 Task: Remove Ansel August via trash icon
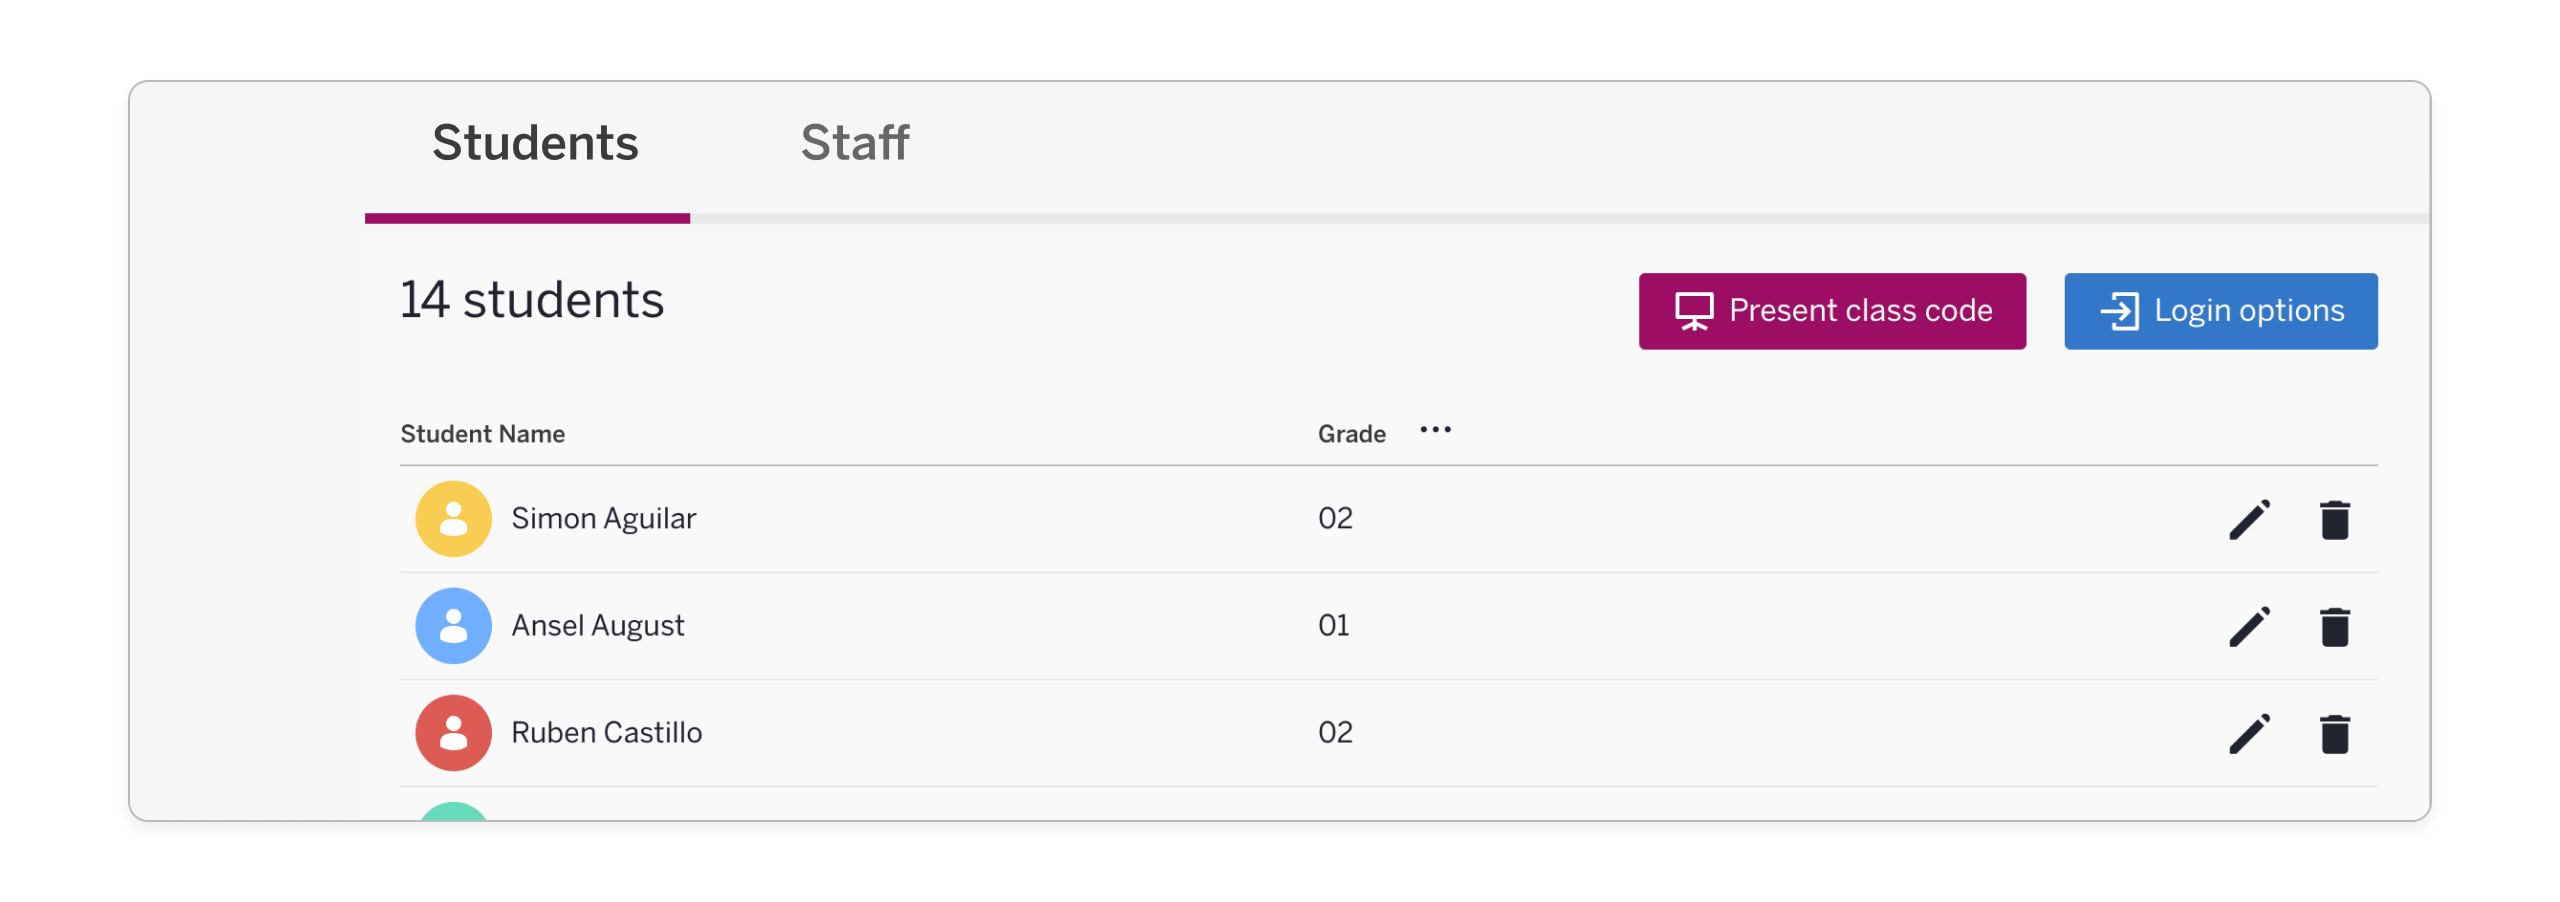pos(2334,627)
